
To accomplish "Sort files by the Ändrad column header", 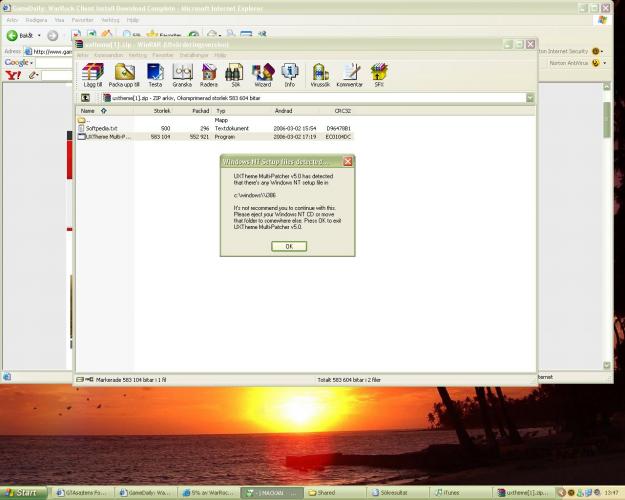I will click(x=284, y=111).
